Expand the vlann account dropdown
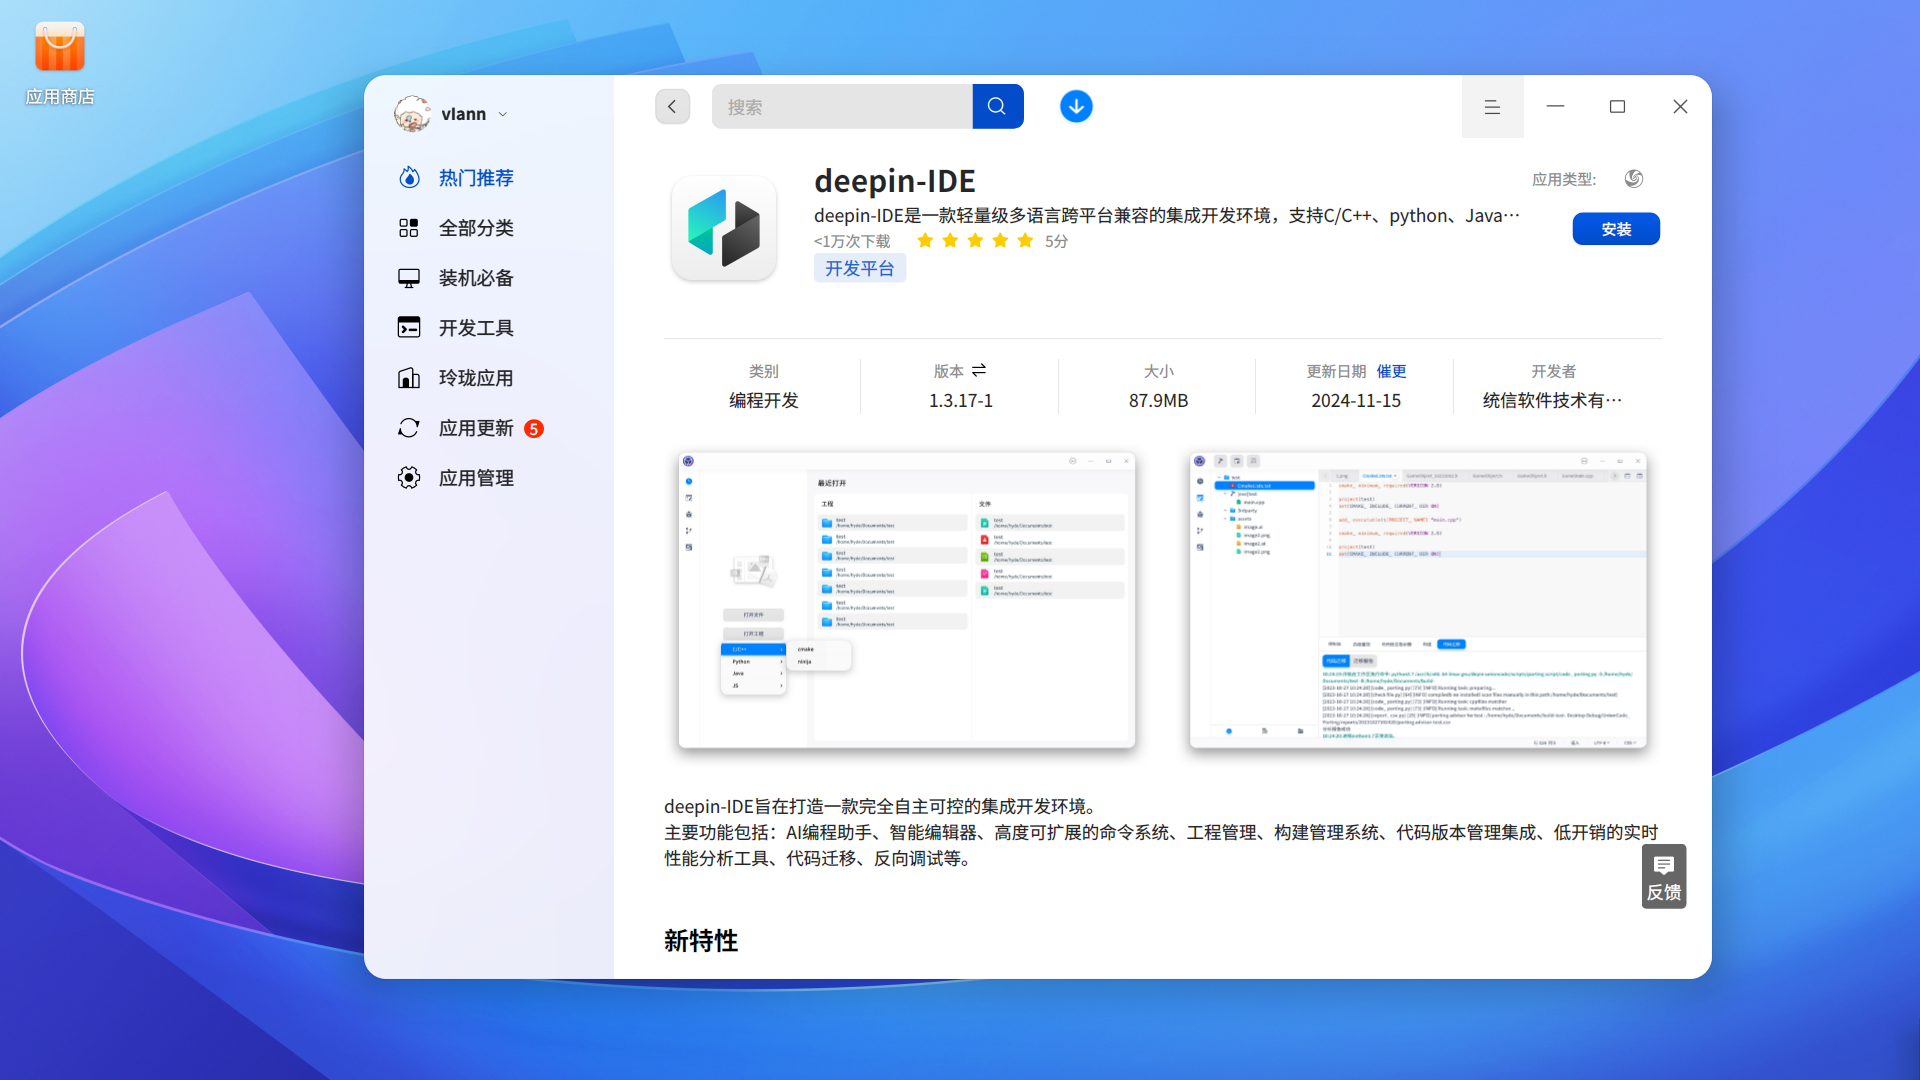Screen dimensions: 1920x1080 click(x=505, y=114)
